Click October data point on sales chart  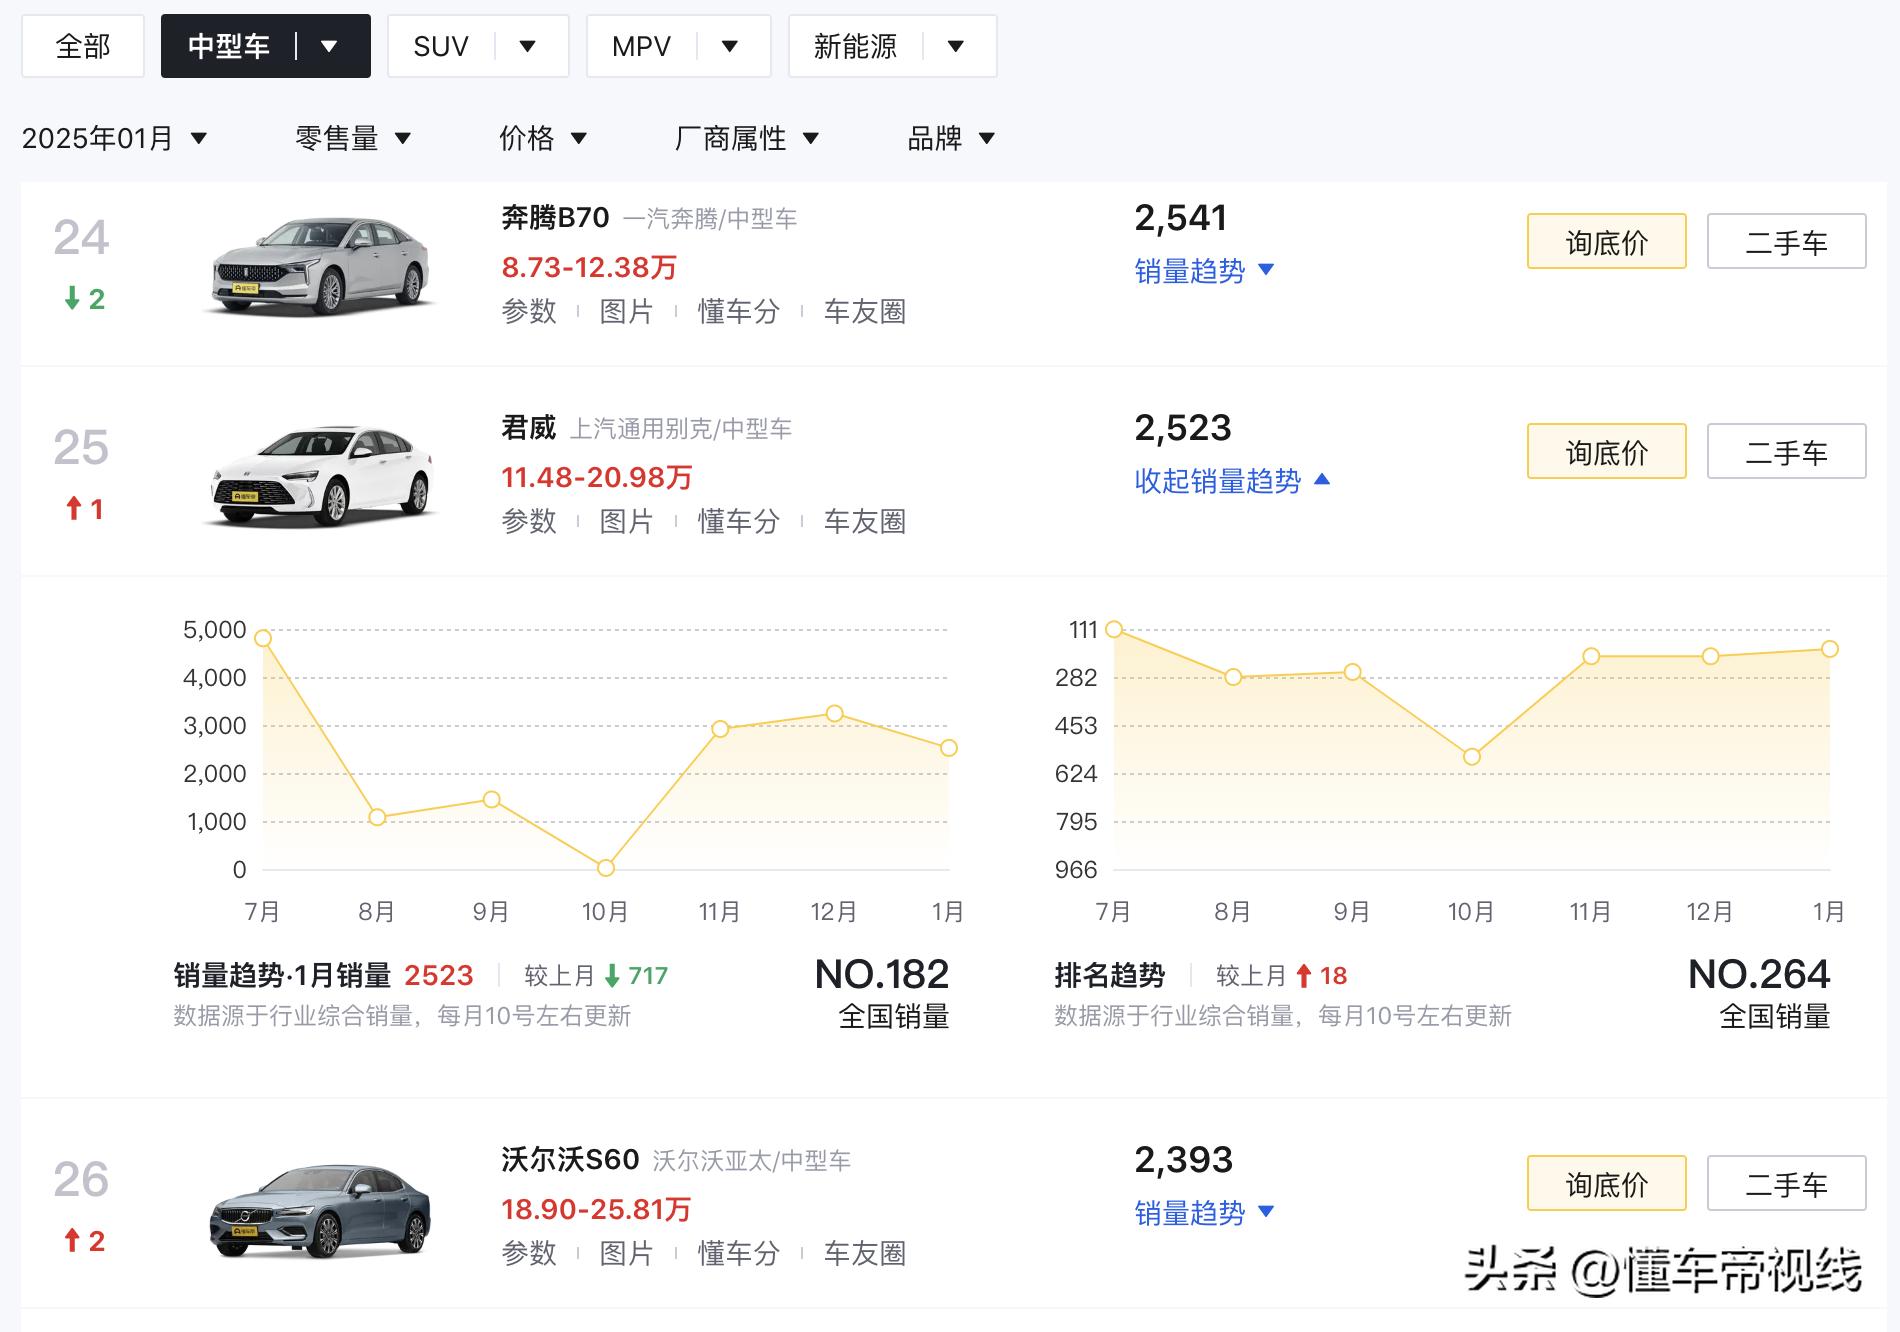[x=605, y=867]
